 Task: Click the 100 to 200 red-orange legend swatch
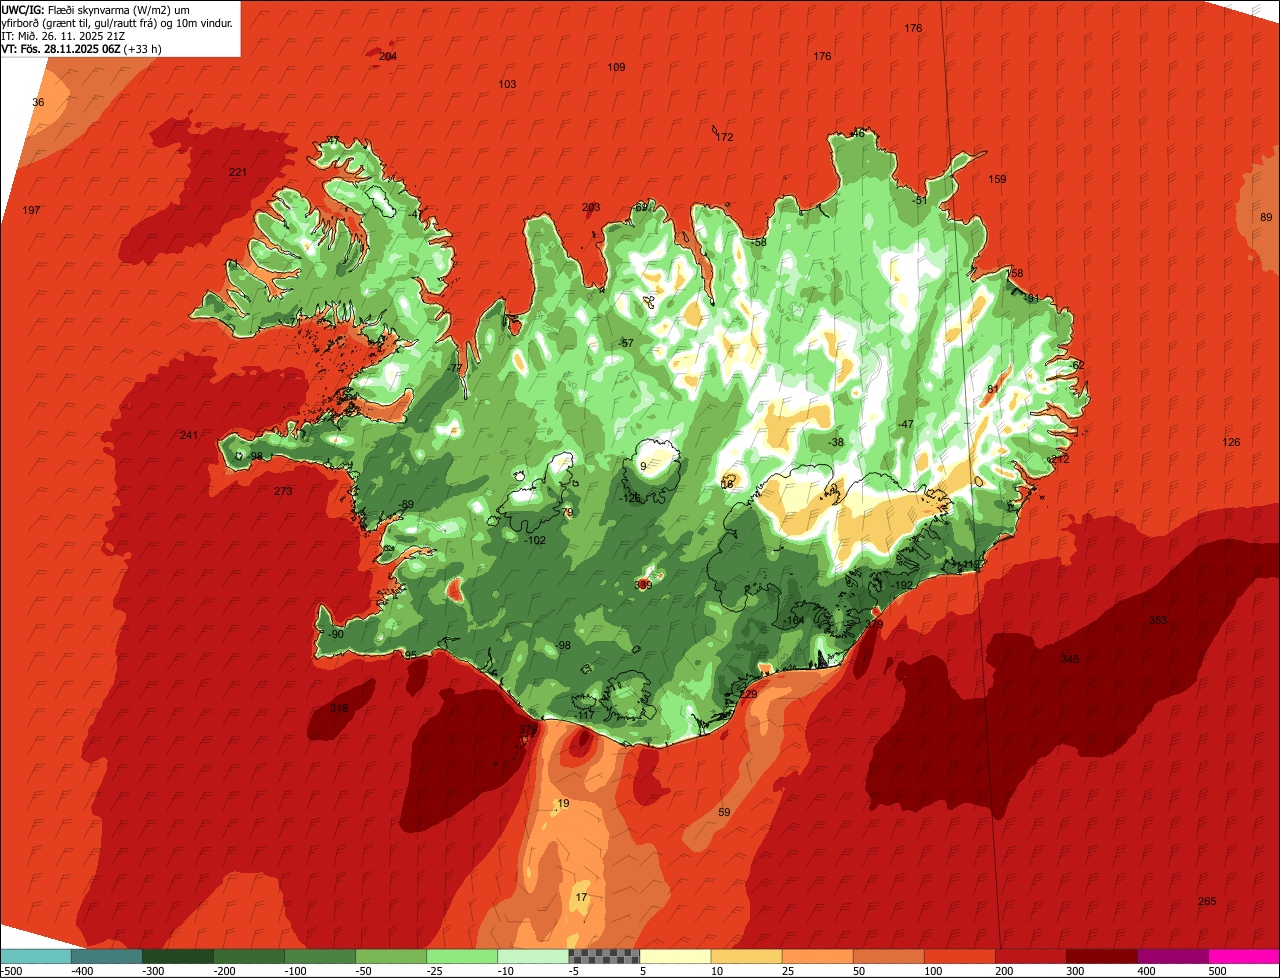click(959, 956)
